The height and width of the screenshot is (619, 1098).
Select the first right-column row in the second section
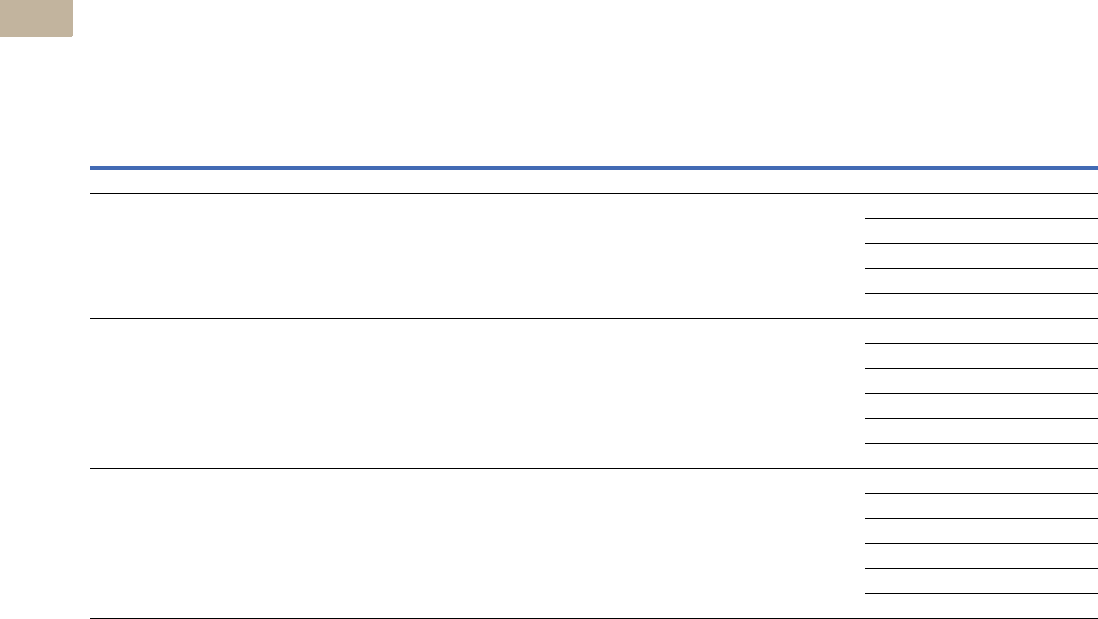pos(980,331)
